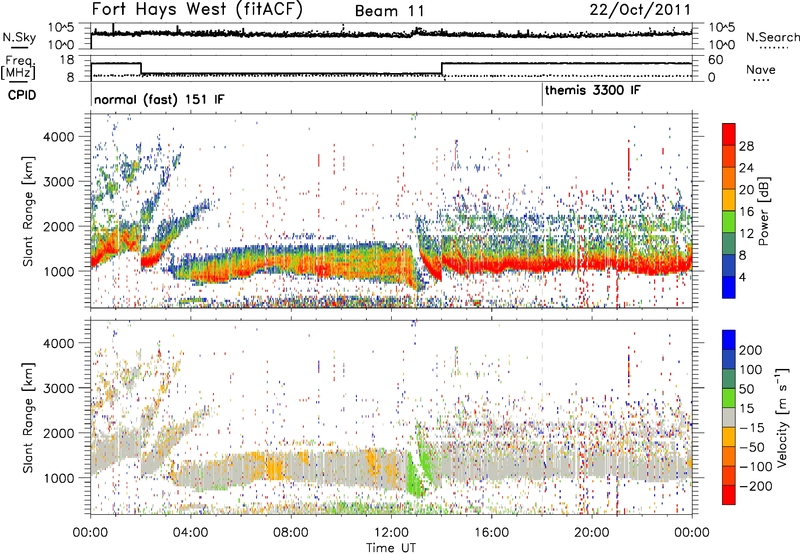The width and height of the screenshot is (800, 554).
Task: Click the -100 tick on Velocity colorbar
Action: [756, 467]
